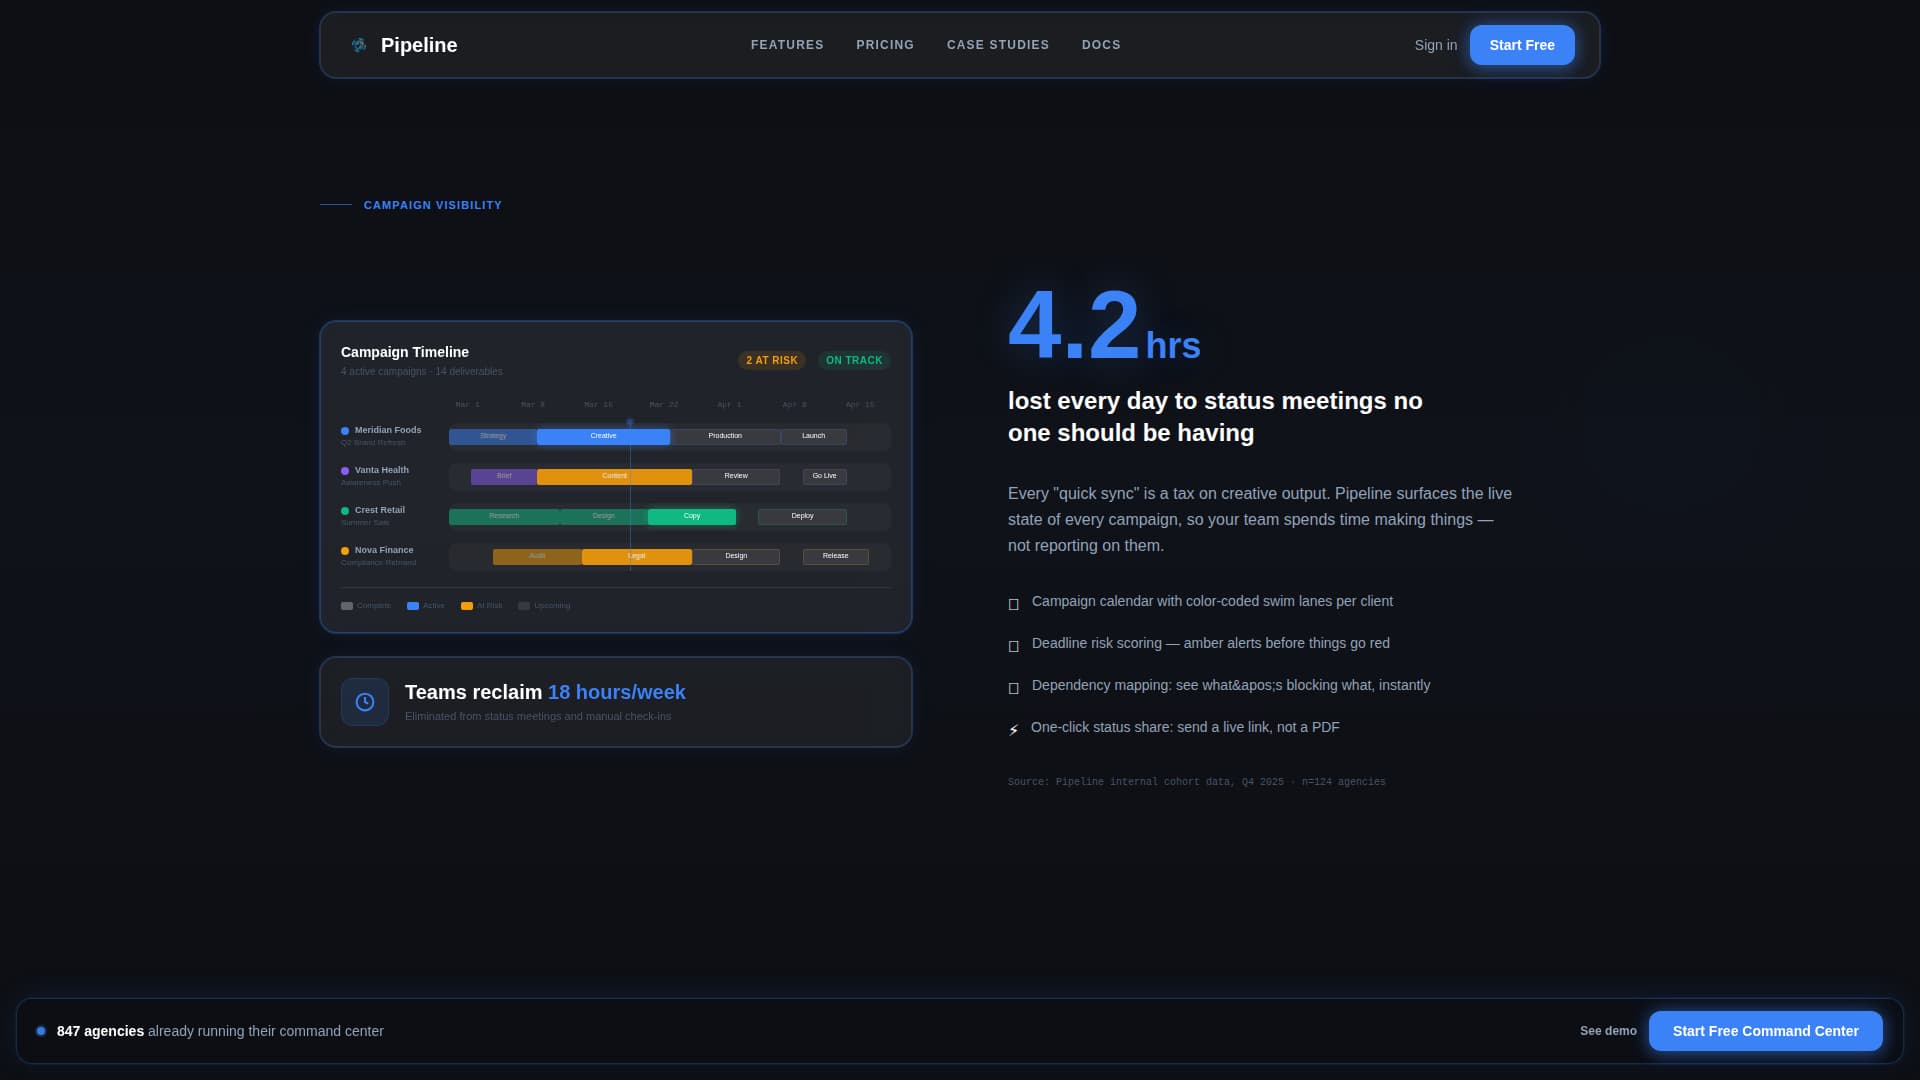Select the green Copy bar

pyautogui.click(x=692, y=516)
